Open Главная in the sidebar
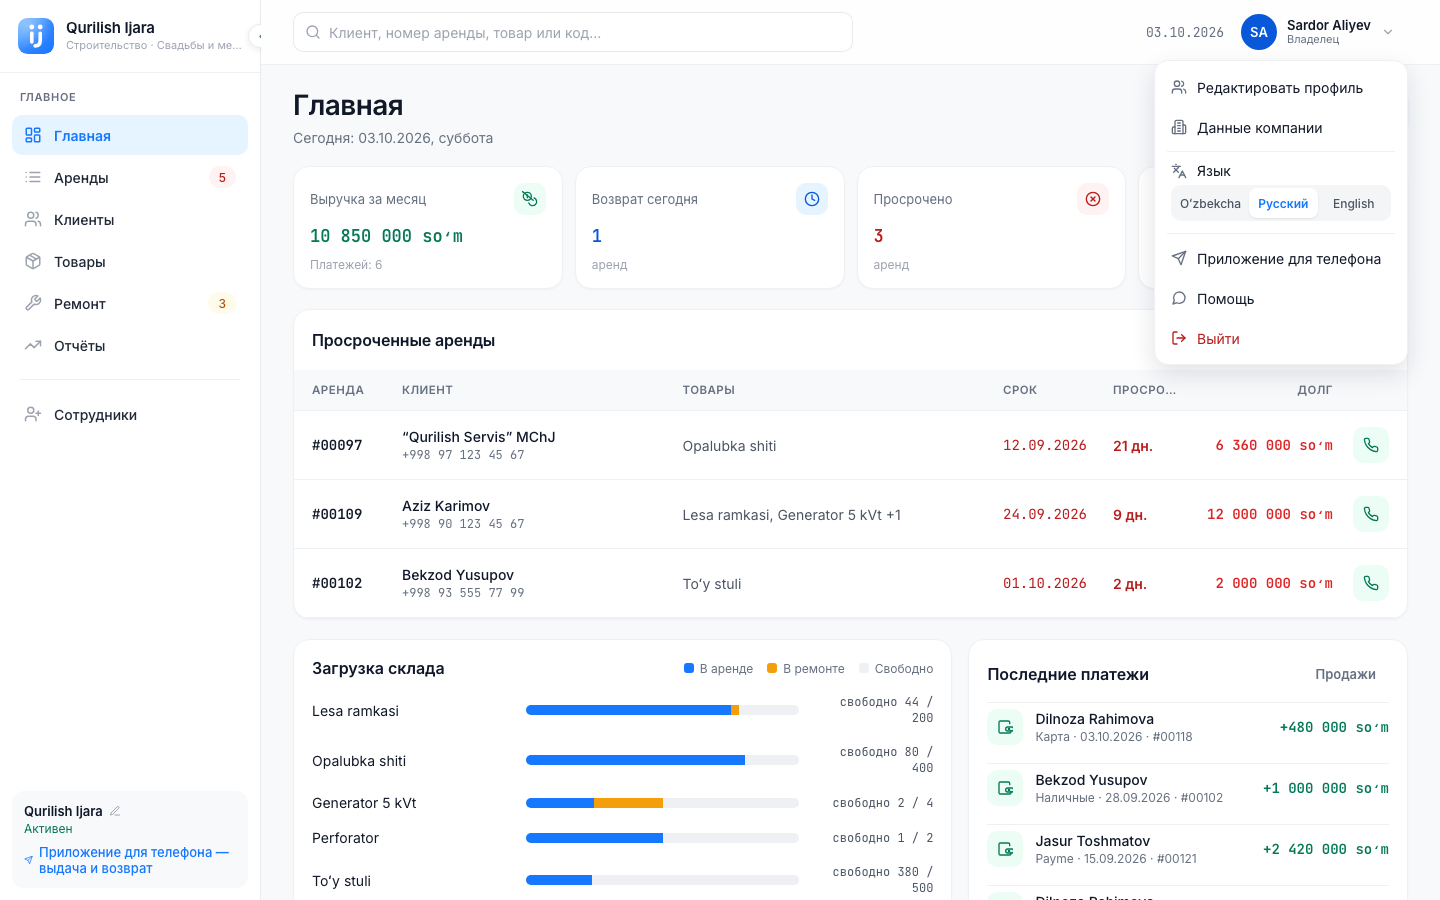 point(130,135)
